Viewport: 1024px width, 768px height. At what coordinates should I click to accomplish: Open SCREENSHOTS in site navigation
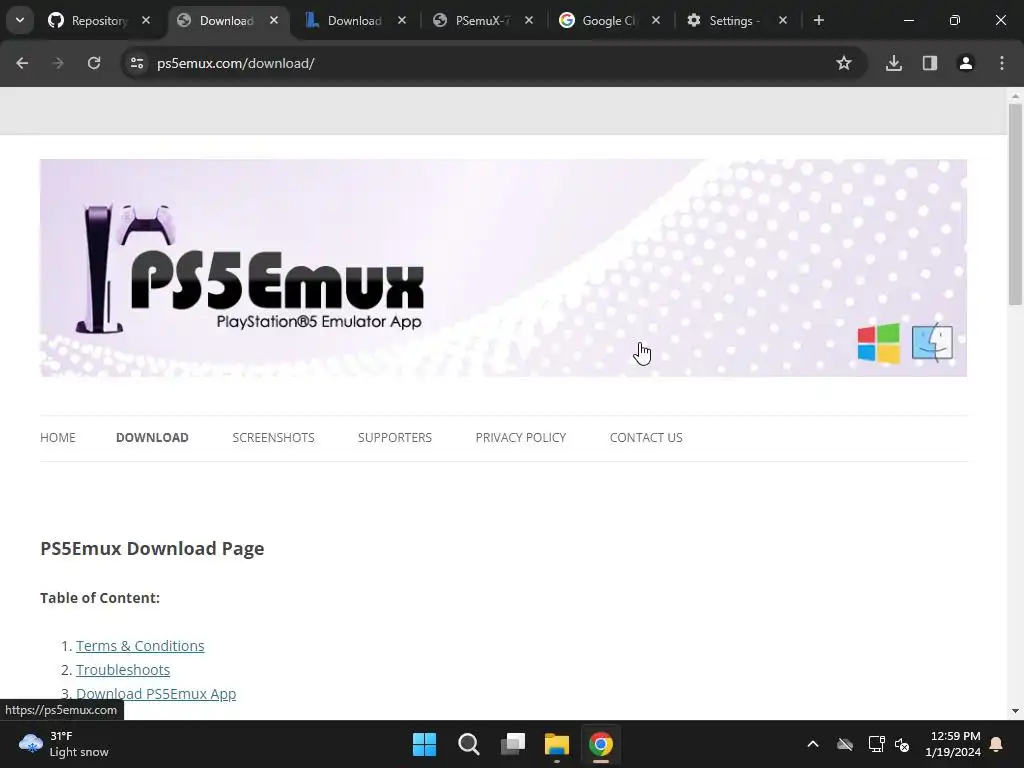click(x=273, y=438)
